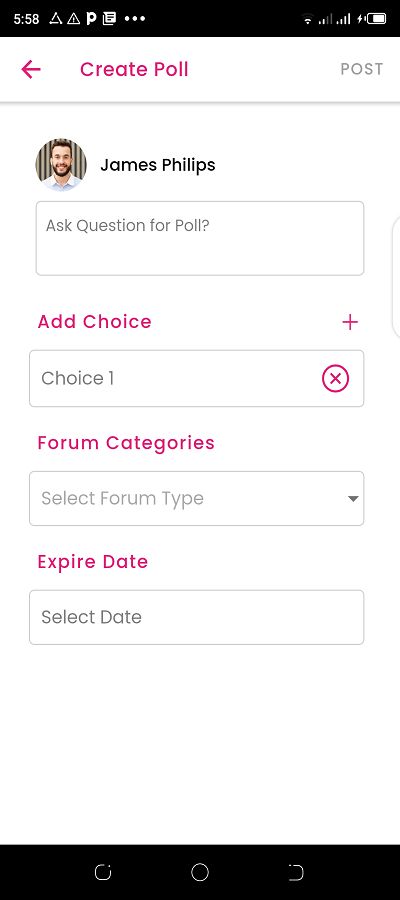Image resolution: width=400 pixels, height=900 pixels.
Task: Focus the Ask Question for Poll field
Action: point(200,238)
